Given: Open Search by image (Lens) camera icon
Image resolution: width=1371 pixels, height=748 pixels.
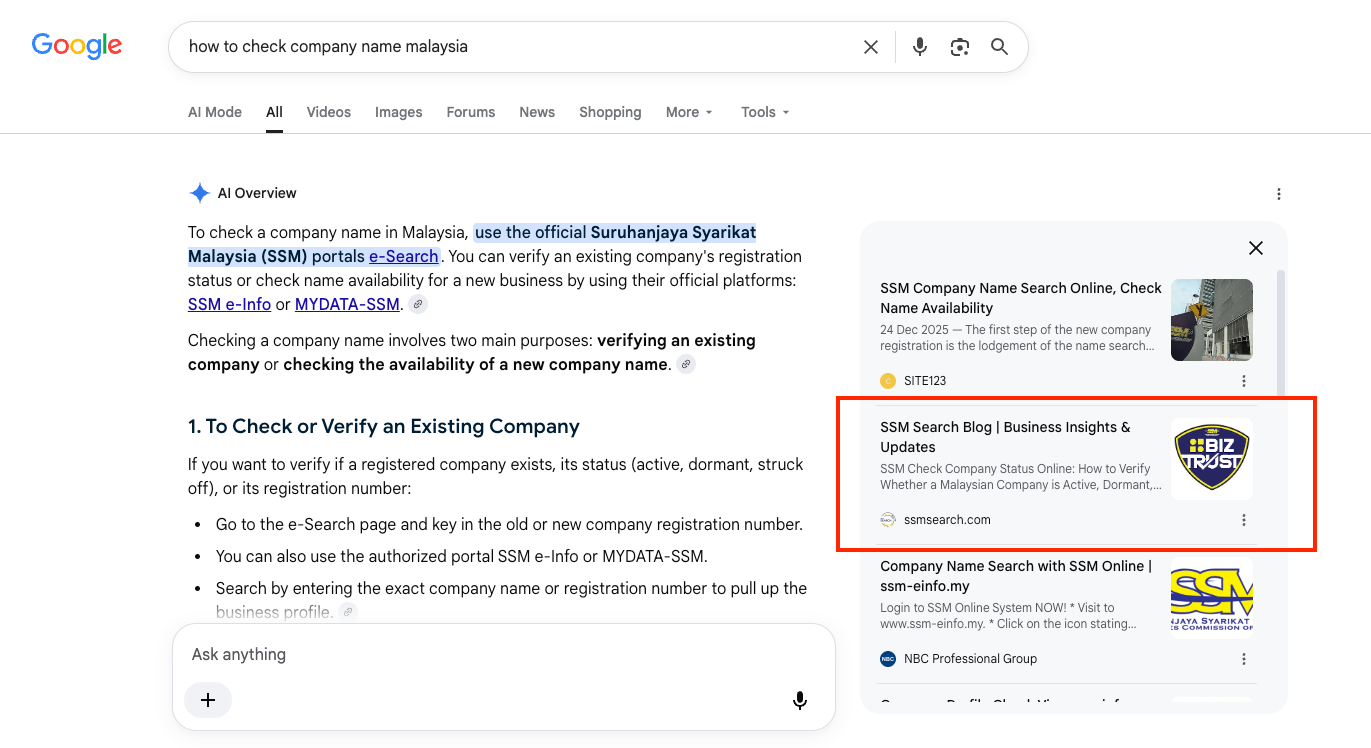Looking at the screenshot, I should pos(960,47).
